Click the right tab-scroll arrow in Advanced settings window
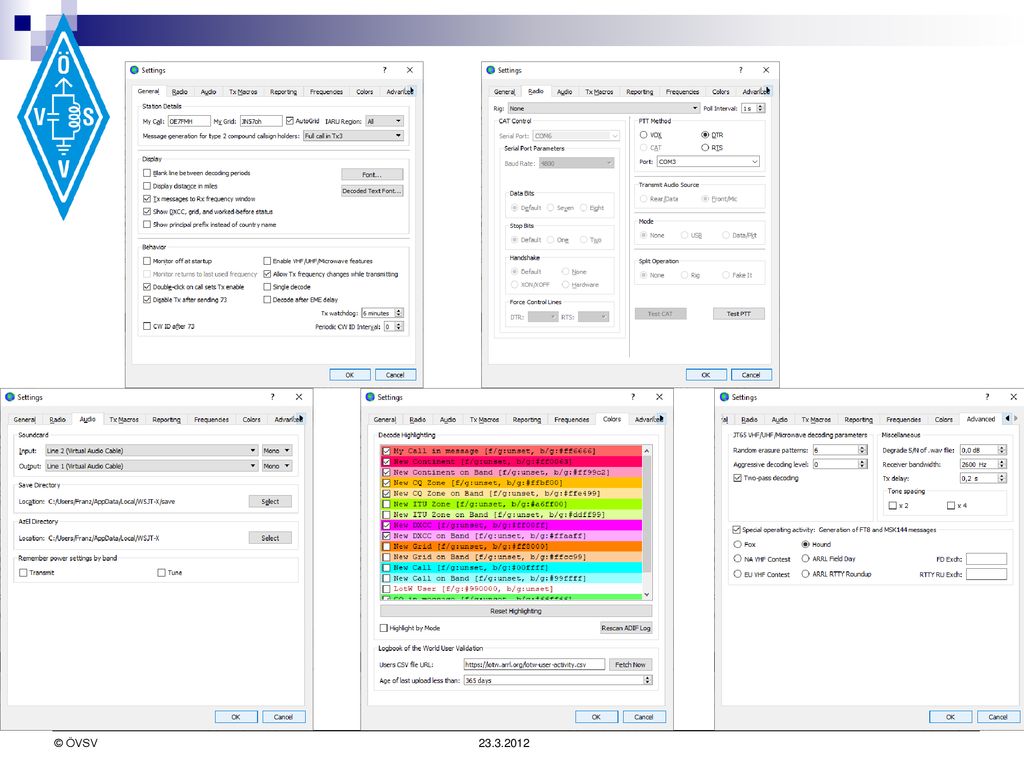 pos(1016,419)
